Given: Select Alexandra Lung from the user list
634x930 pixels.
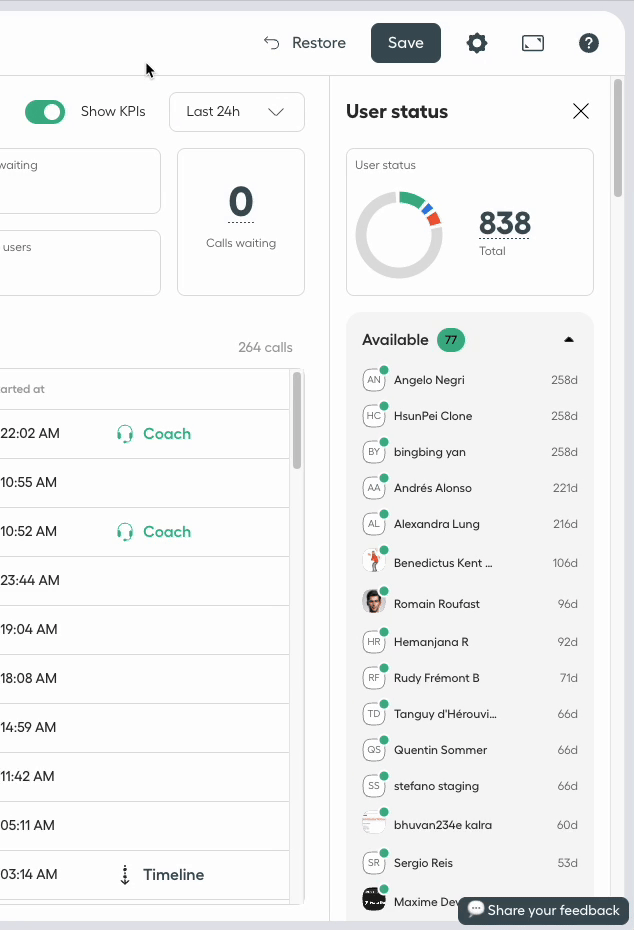Looking at the screenshot, I should (436, 524).
